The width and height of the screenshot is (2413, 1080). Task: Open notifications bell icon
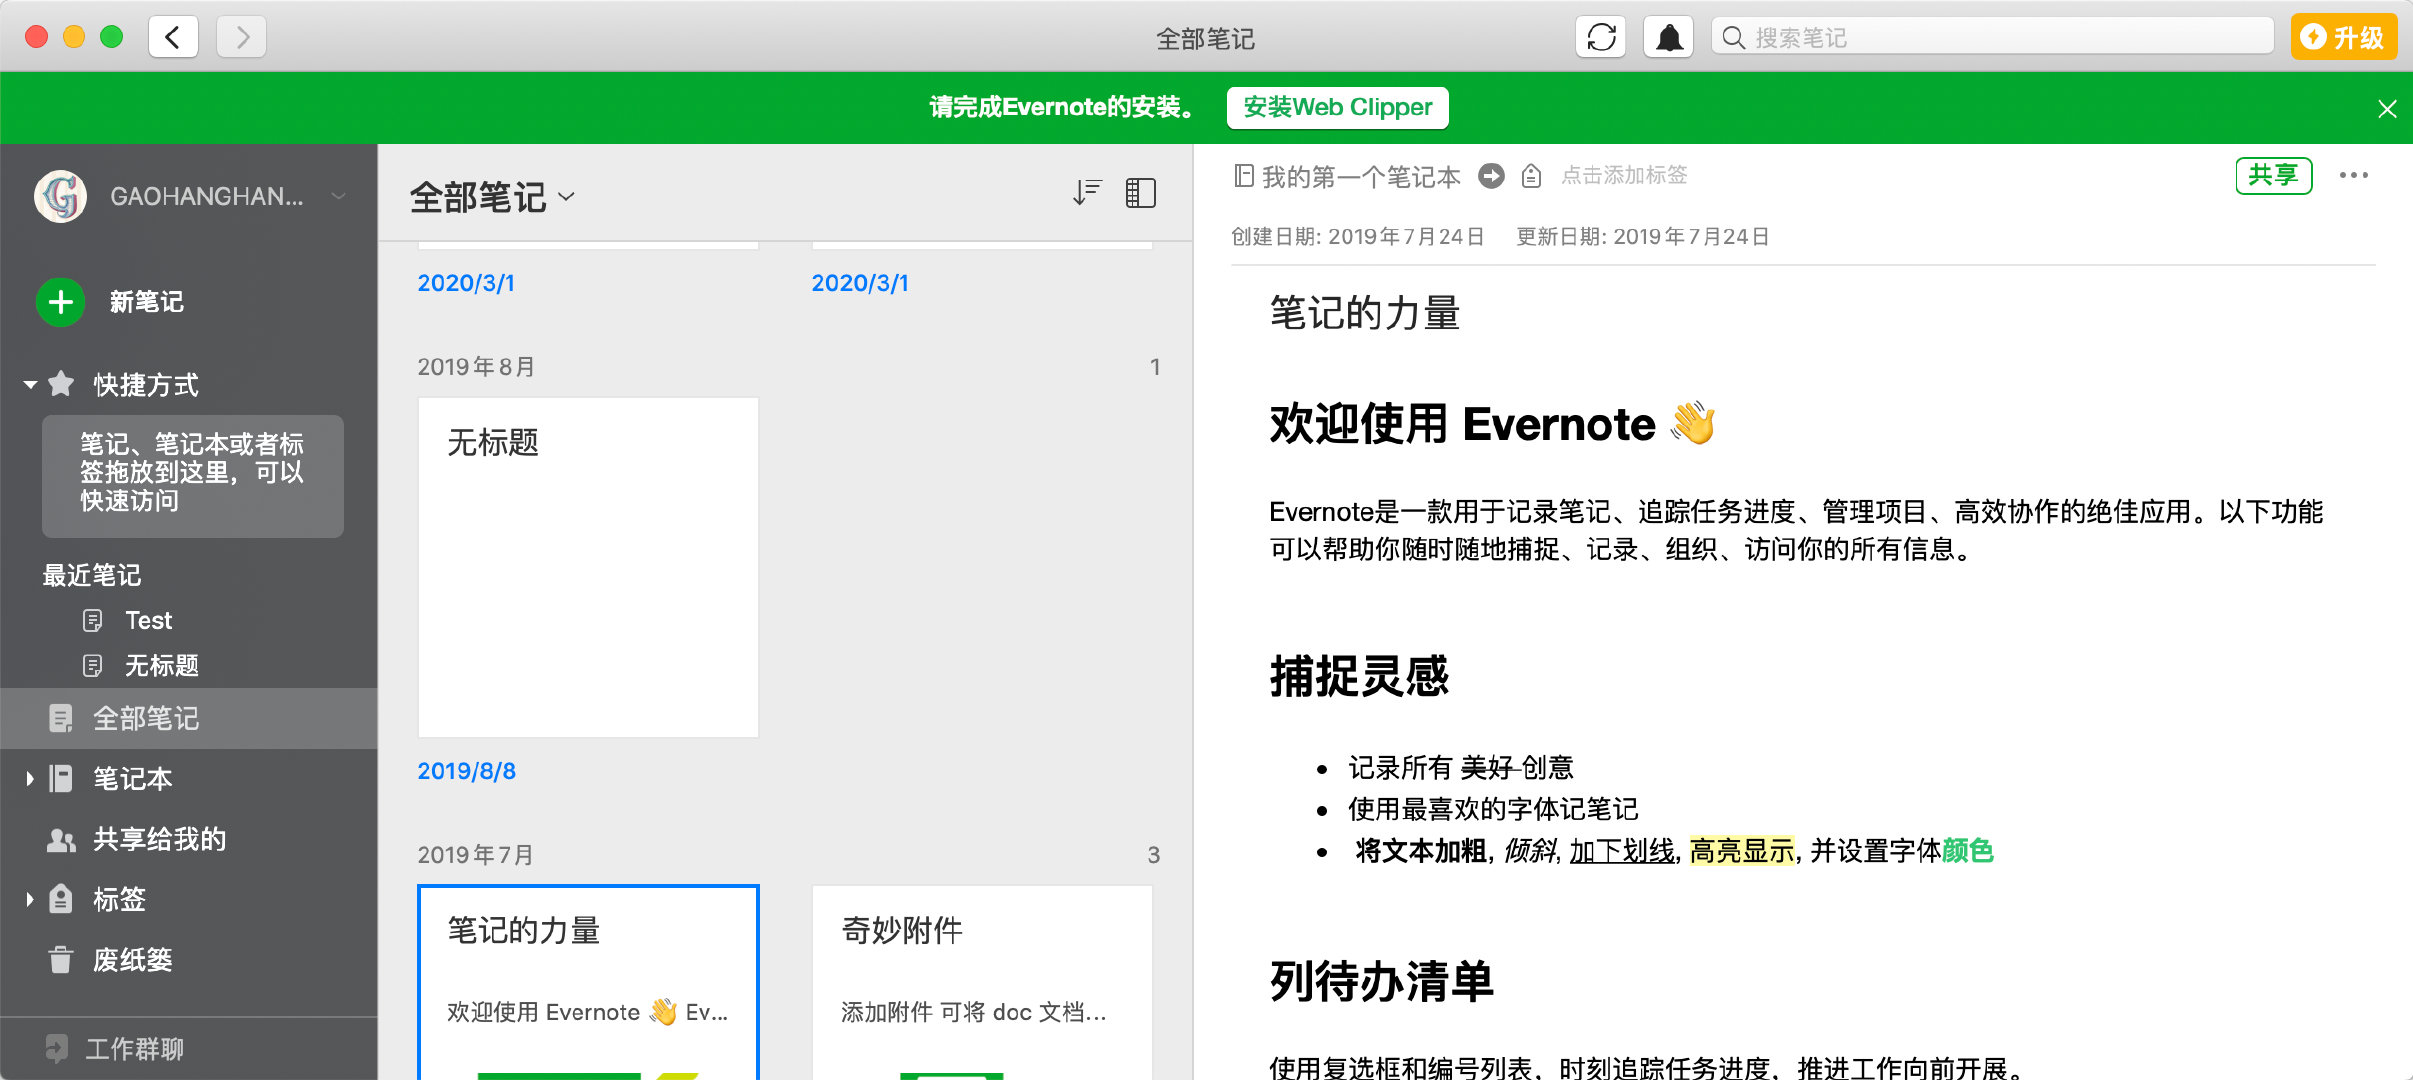pos(1668,38)
